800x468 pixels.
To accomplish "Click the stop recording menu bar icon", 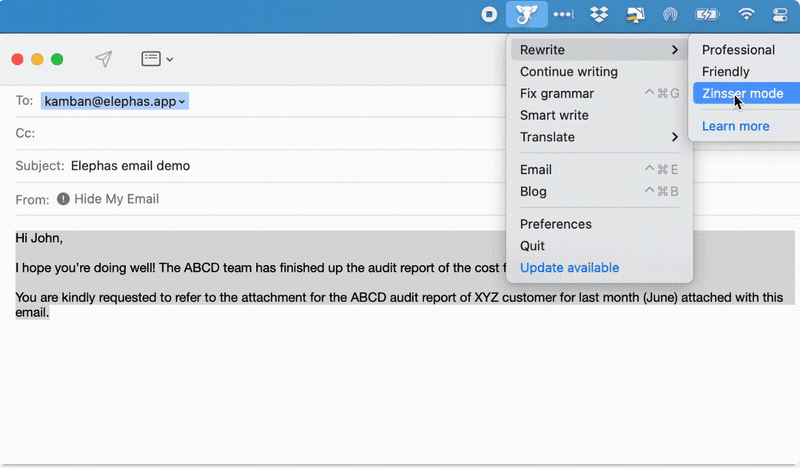I will pyautogui.click(x=489, y=14).
